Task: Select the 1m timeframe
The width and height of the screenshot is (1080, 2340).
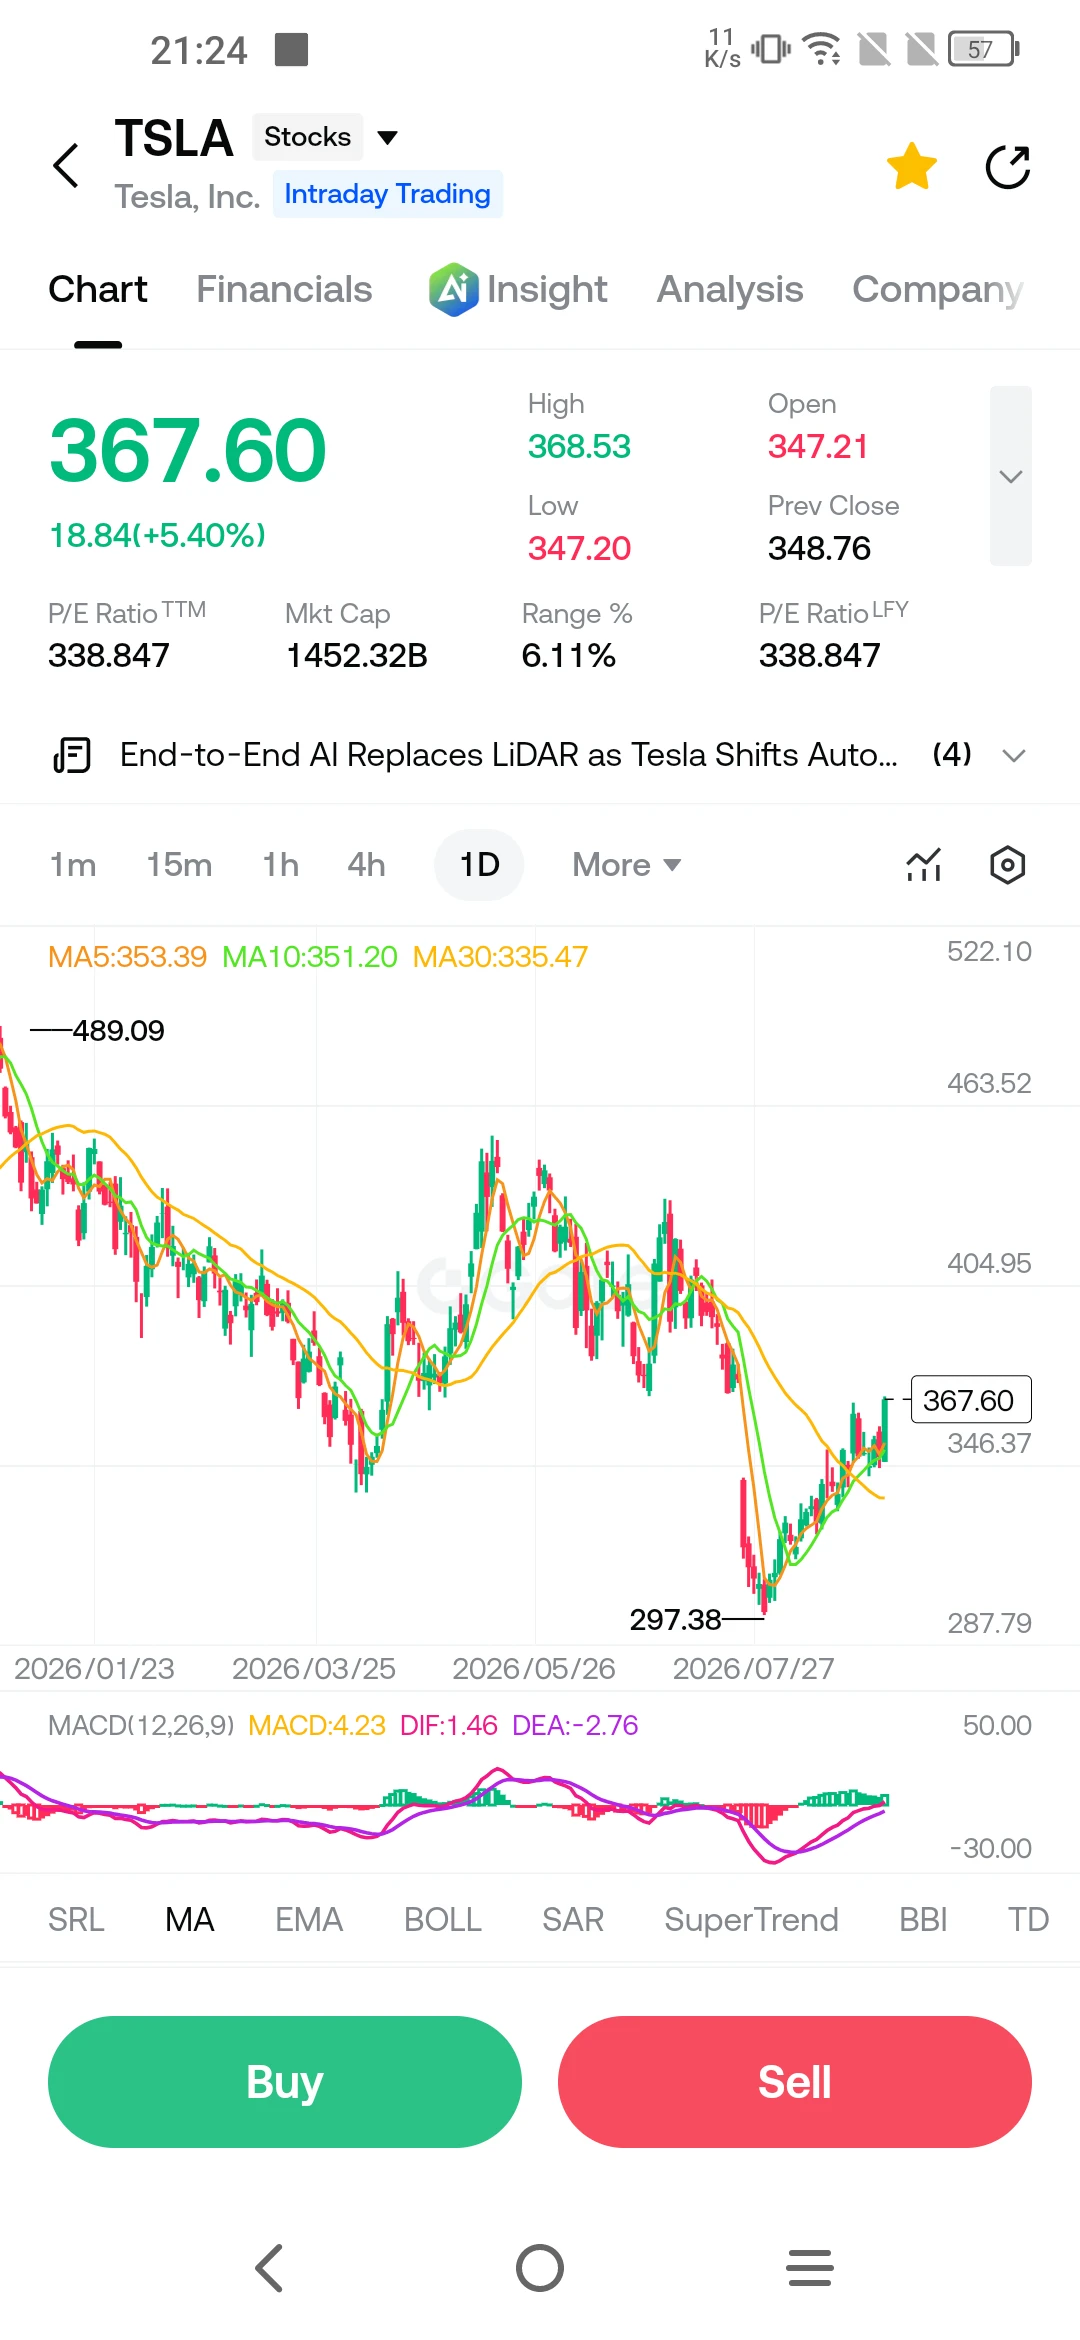Action: click(73, 865)
